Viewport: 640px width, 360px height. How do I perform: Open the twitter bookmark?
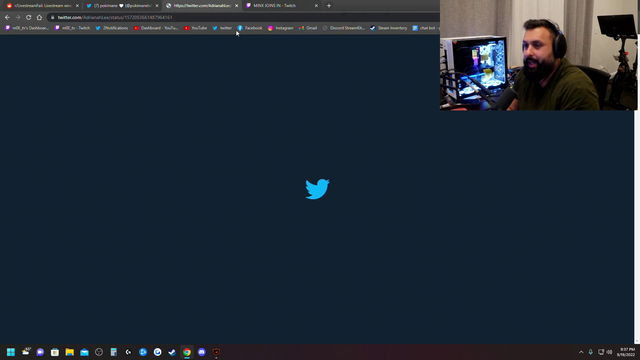click(222, 28)
